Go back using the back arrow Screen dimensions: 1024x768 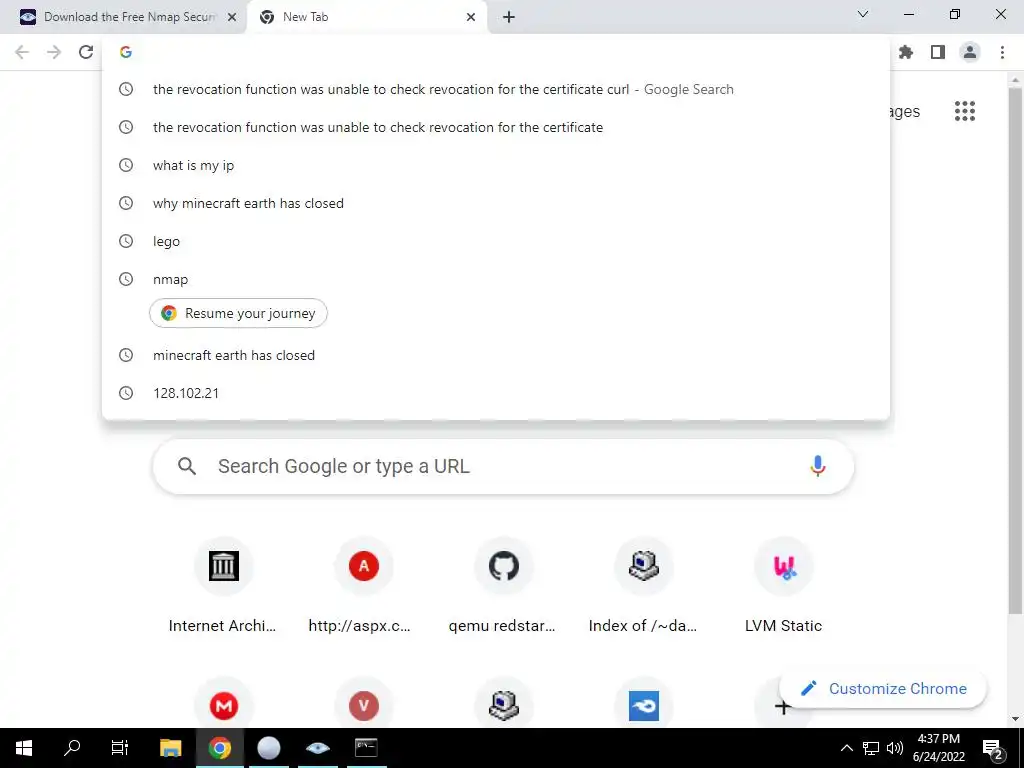tap(22, 52)
